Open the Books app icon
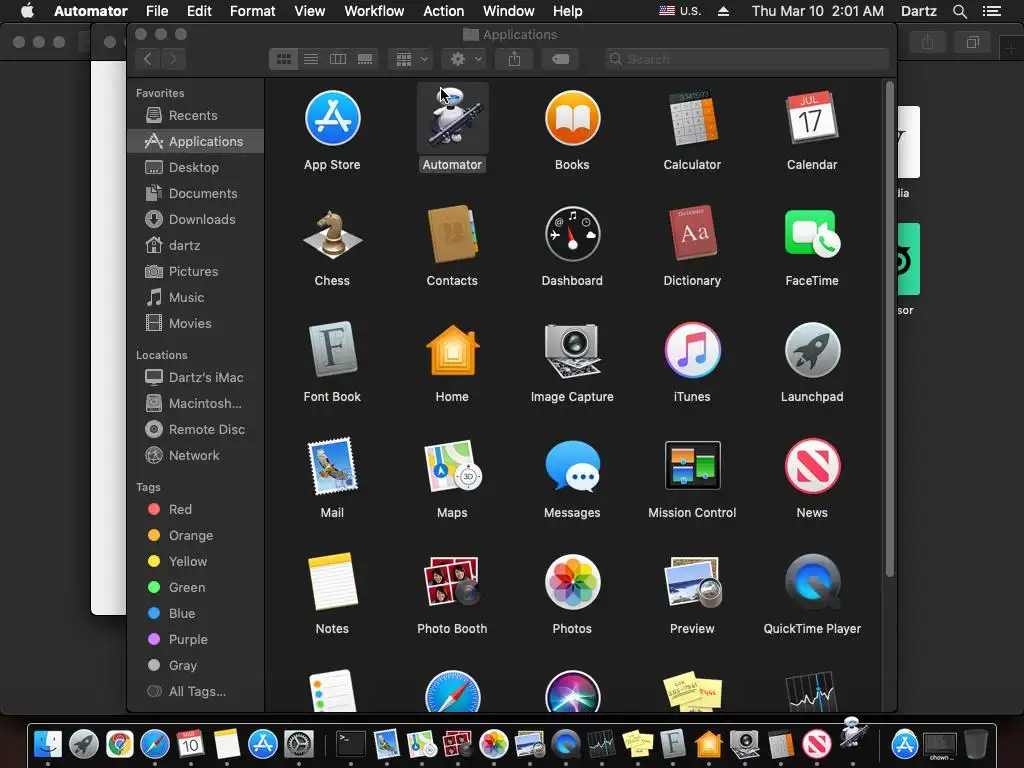Image resolution: width=1024 pixels, height=768 pixels. (572, 118)
